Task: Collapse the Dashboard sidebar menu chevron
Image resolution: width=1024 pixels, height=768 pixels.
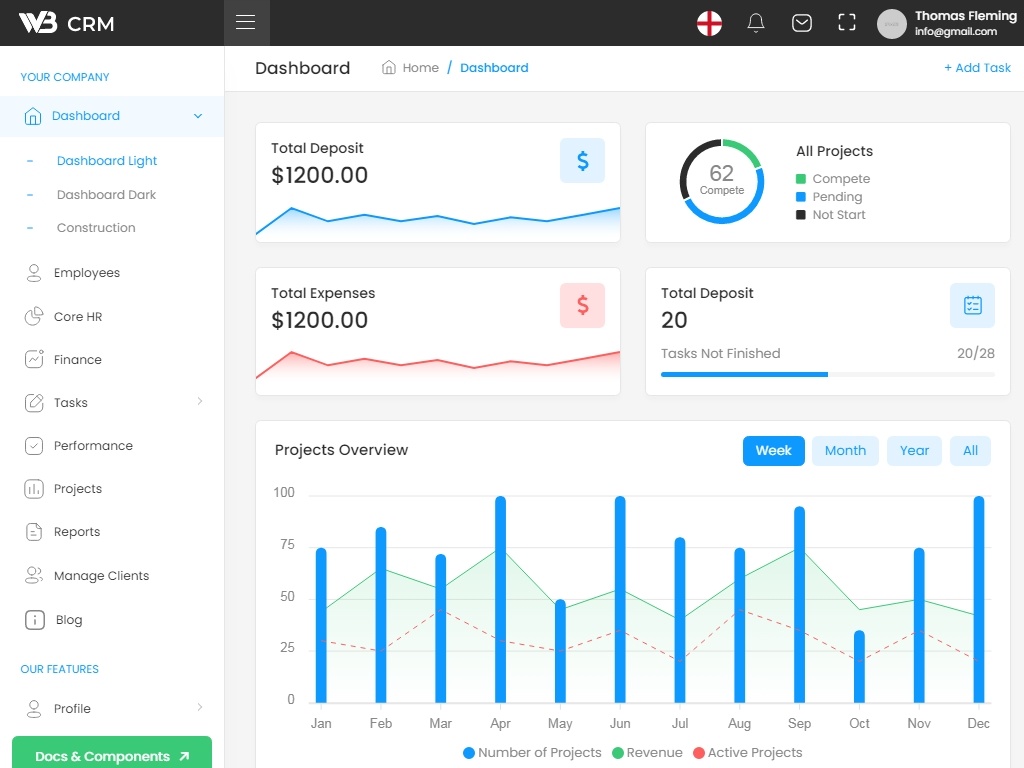Action: coord(198,116)
